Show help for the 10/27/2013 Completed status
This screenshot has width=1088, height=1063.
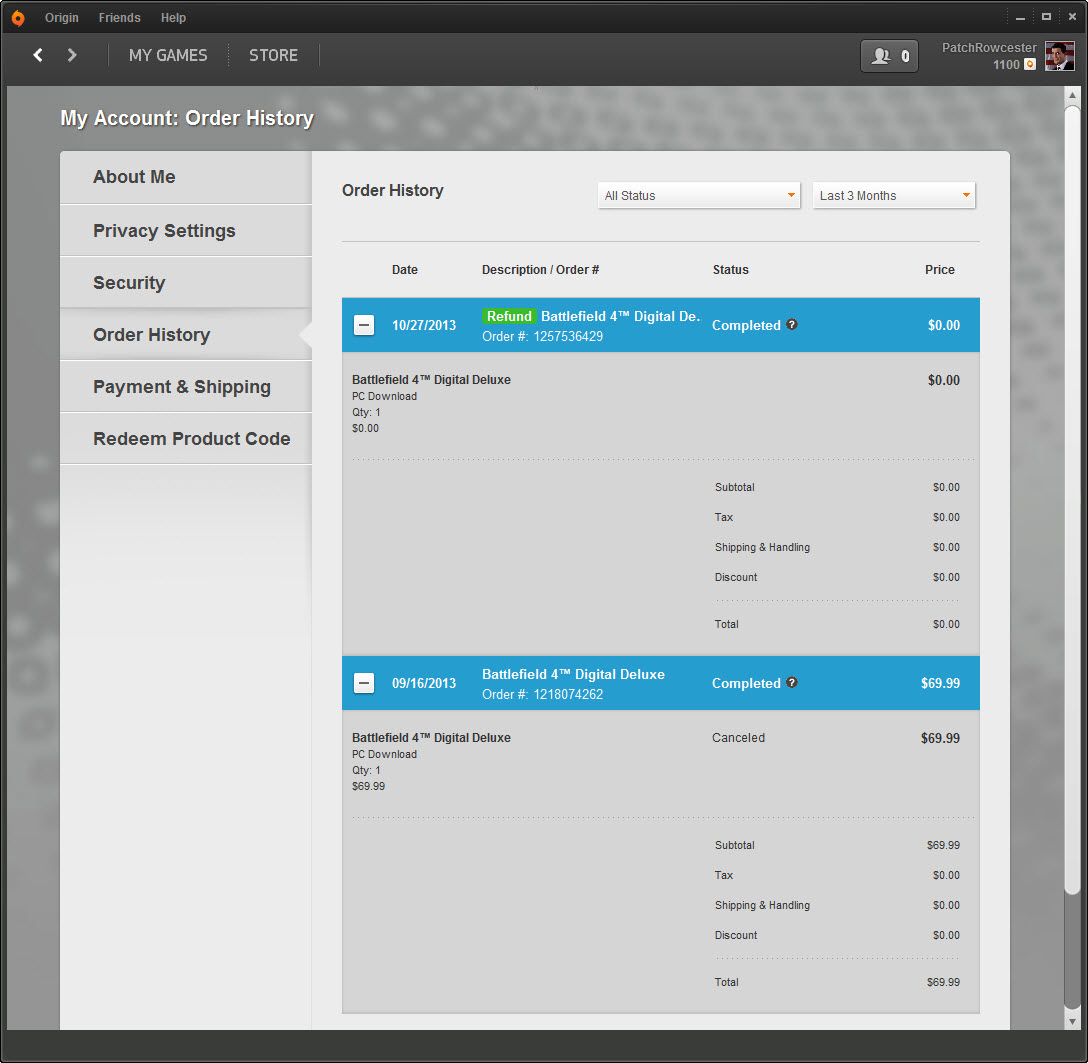(792, 324)
